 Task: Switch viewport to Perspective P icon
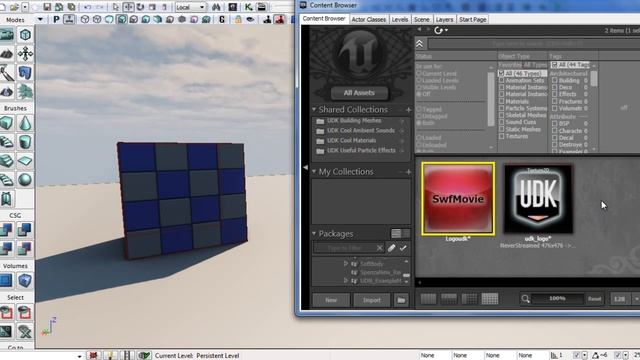tap(56, 20)
